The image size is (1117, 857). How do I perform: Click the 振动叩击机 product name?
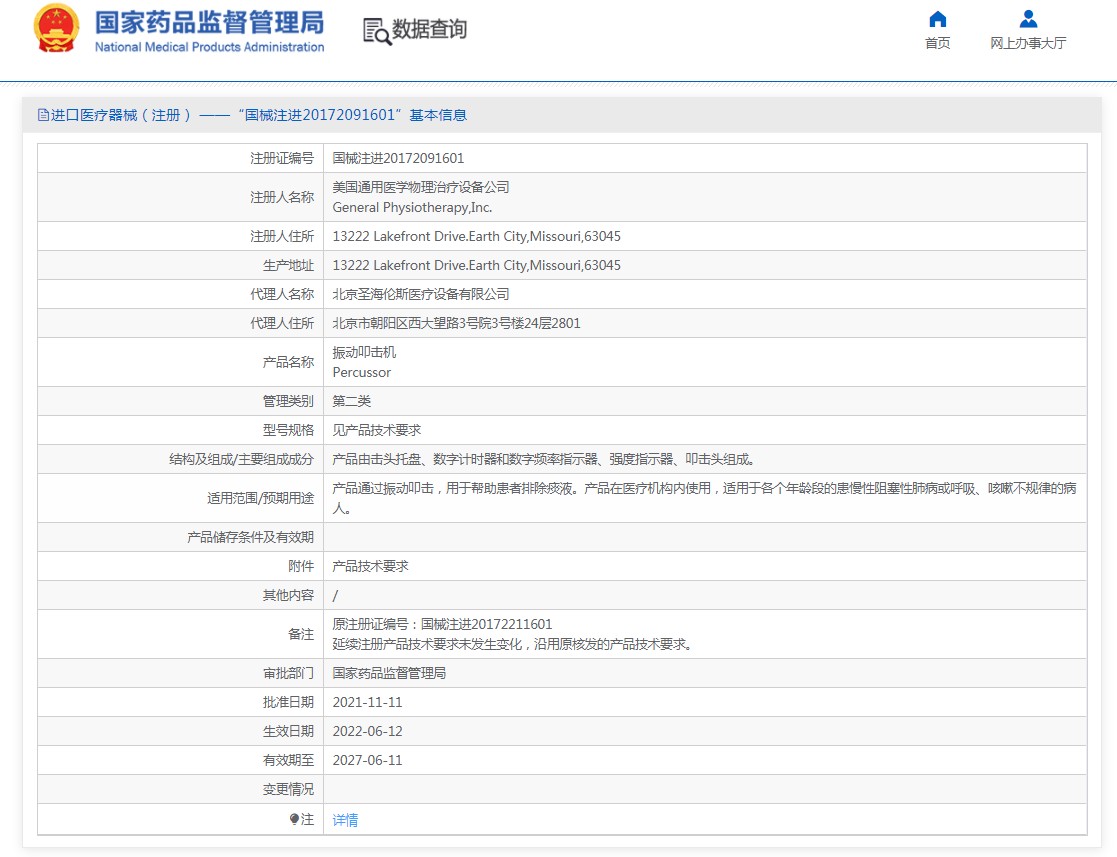click(x=364, y=352)
